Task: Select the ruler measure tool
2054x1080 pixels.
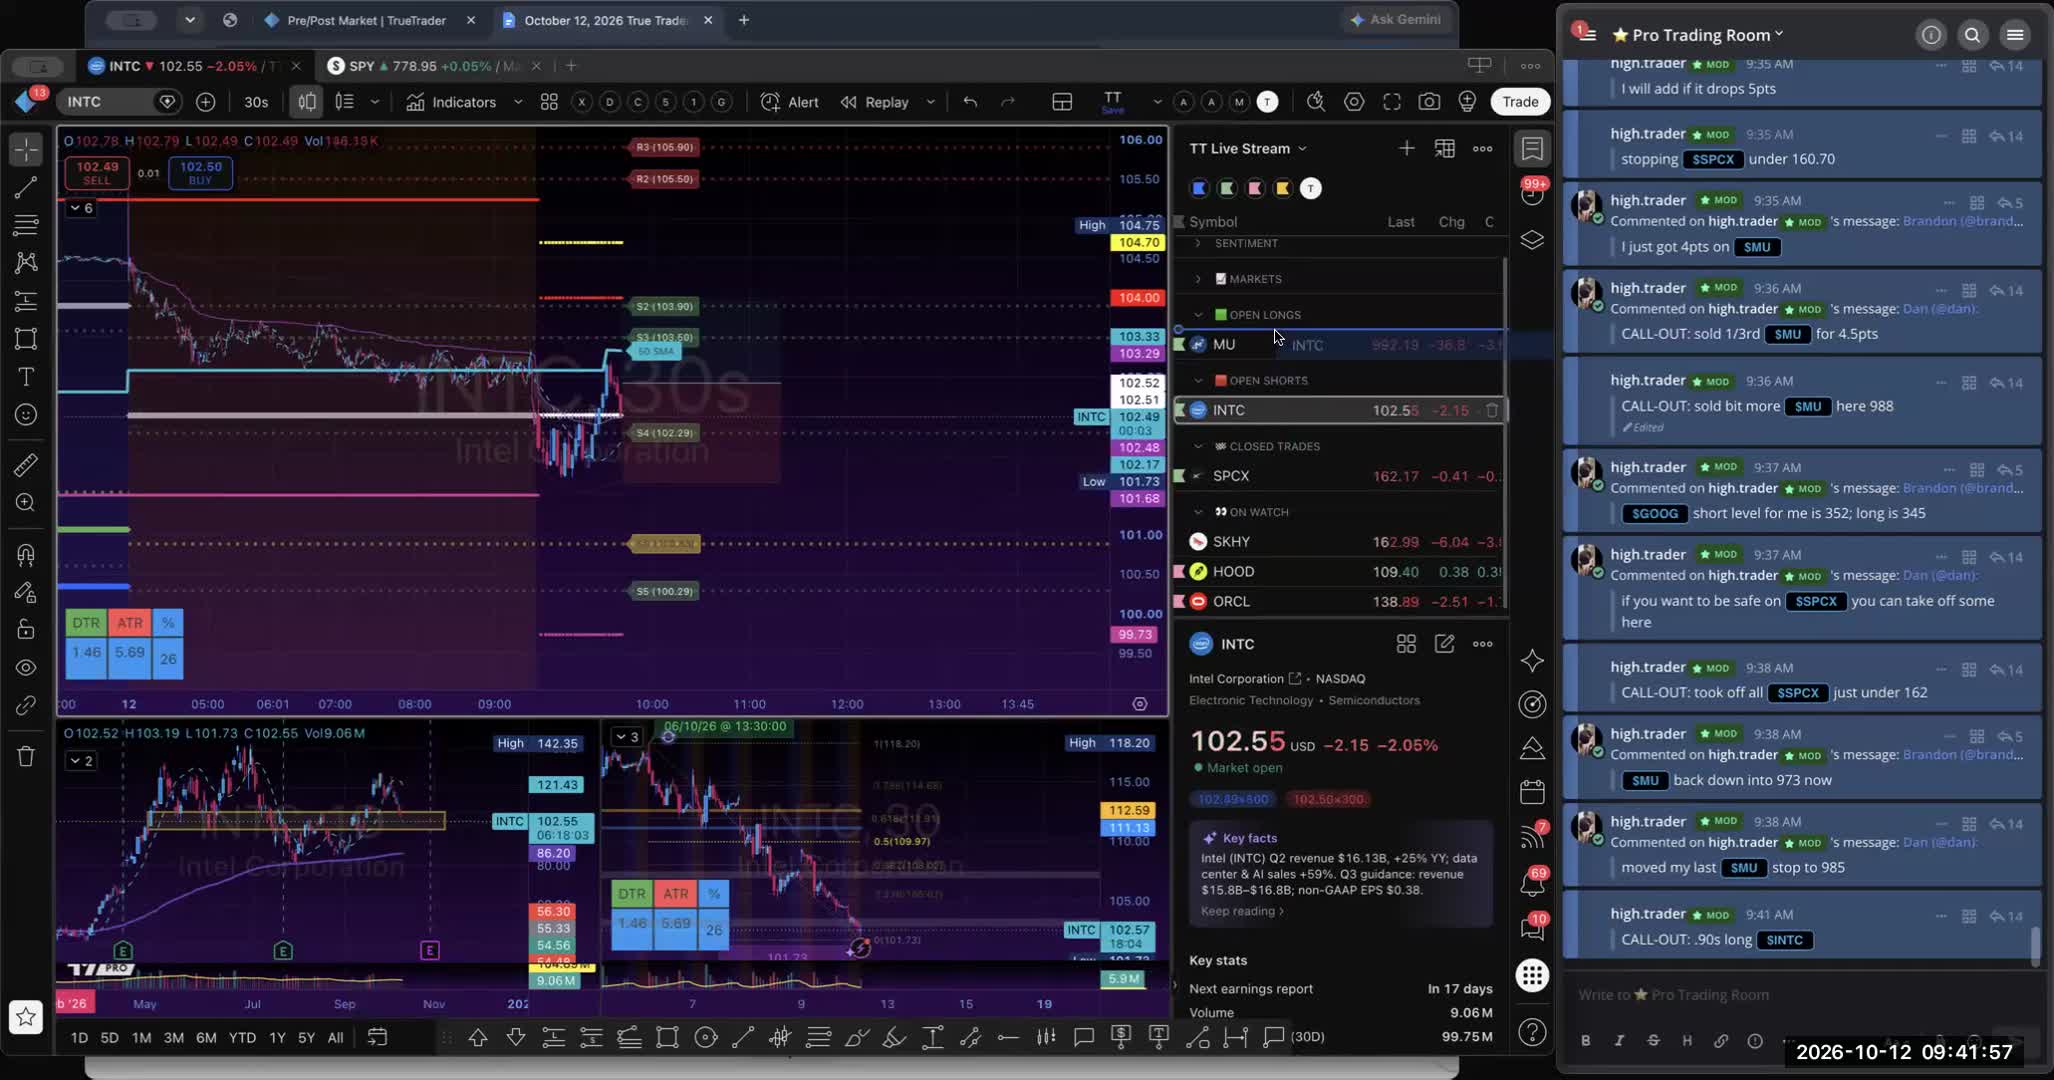Action: pos(26,464)
